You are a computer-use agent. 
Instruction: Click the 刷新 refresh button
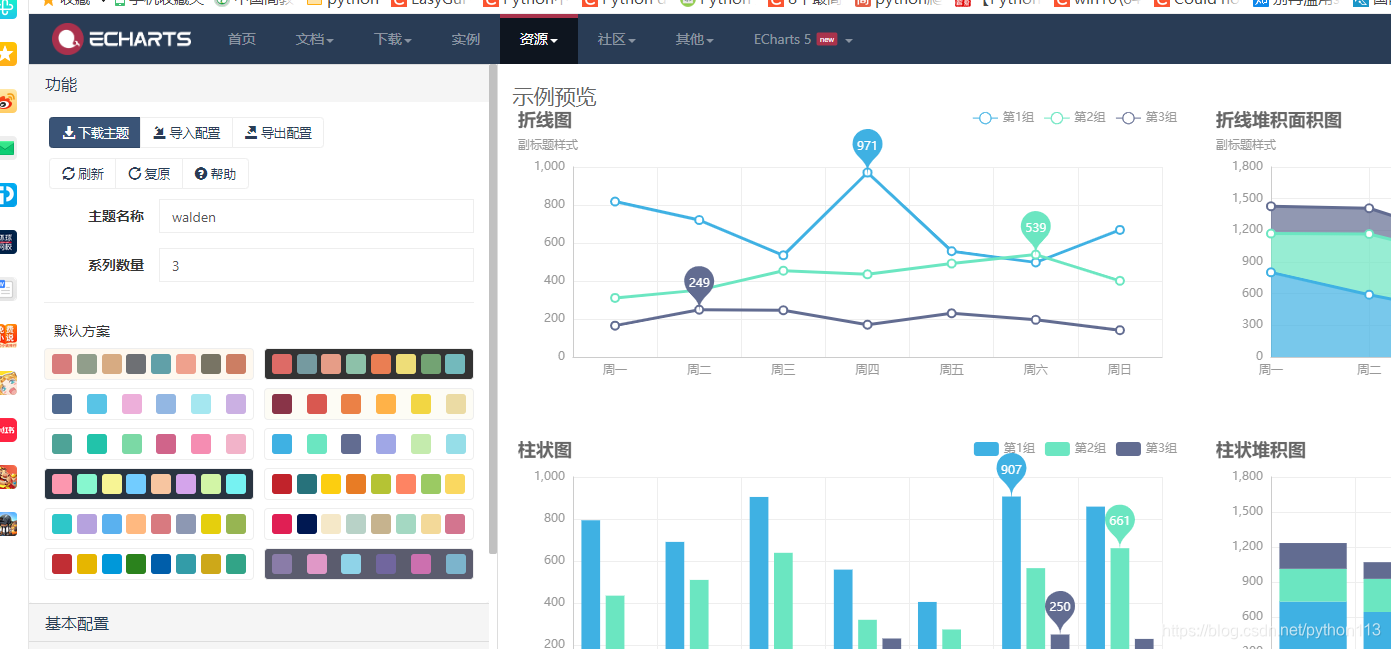click(83, 174)
